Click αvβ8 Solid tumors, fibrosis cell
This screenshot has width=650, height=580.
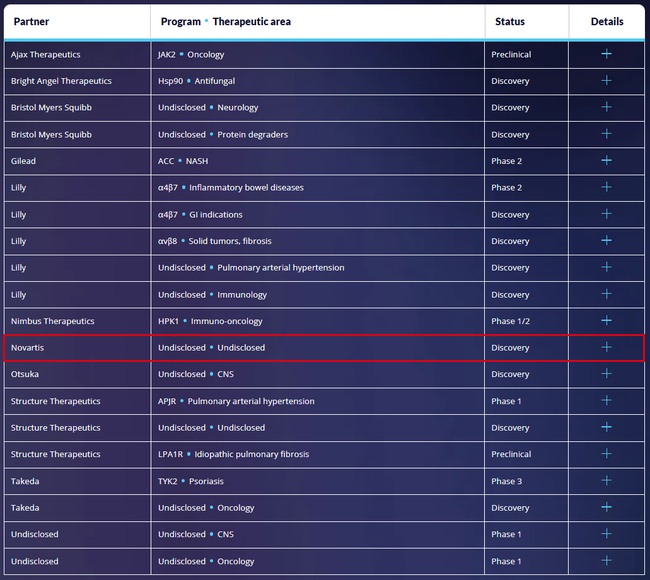pos(318,241)
